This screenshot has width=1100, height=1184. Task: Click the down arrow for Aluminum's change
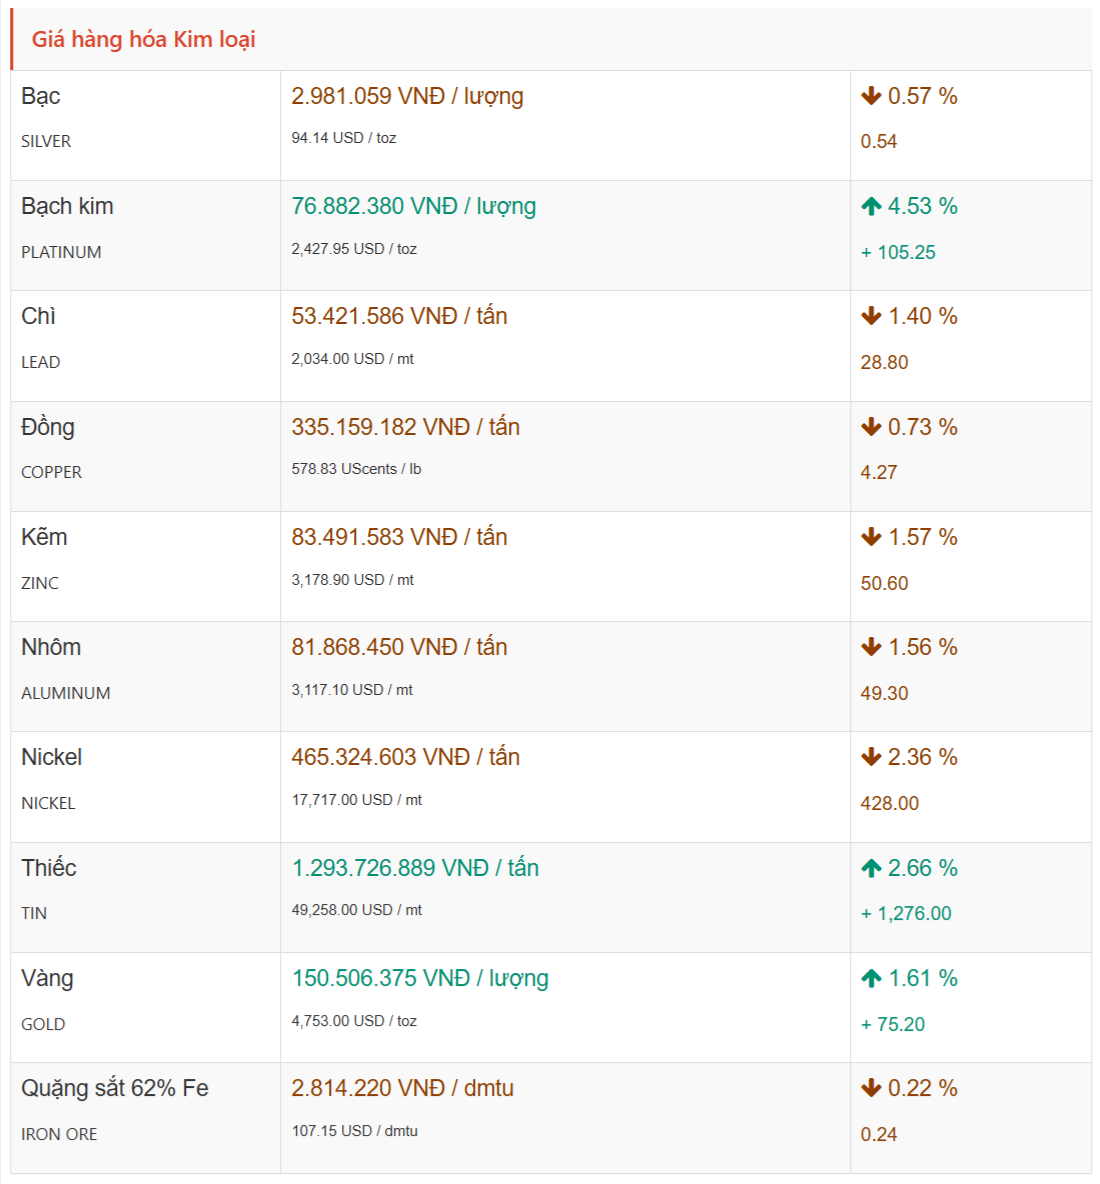[x=871, y=647]
